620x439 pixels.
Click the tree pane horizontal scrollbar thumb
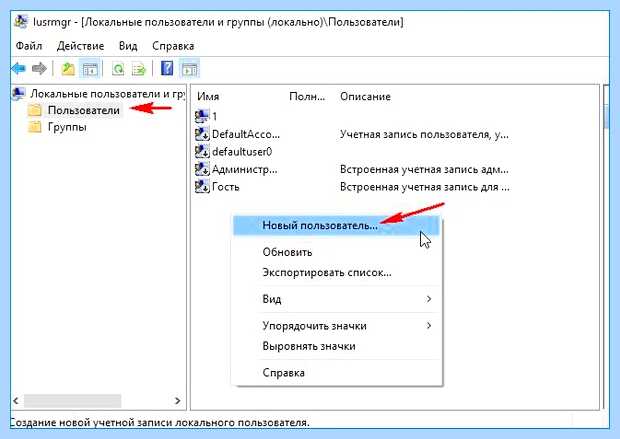(x=72, y=401)
